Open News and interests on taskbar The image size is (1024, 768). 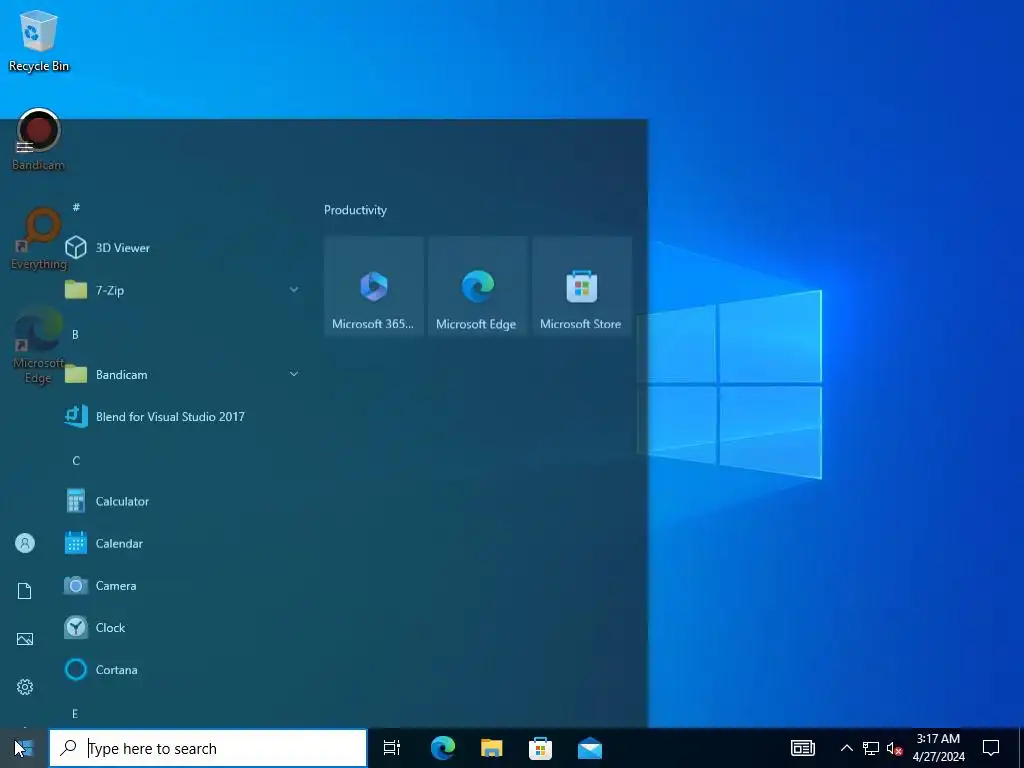pos(803,748)
